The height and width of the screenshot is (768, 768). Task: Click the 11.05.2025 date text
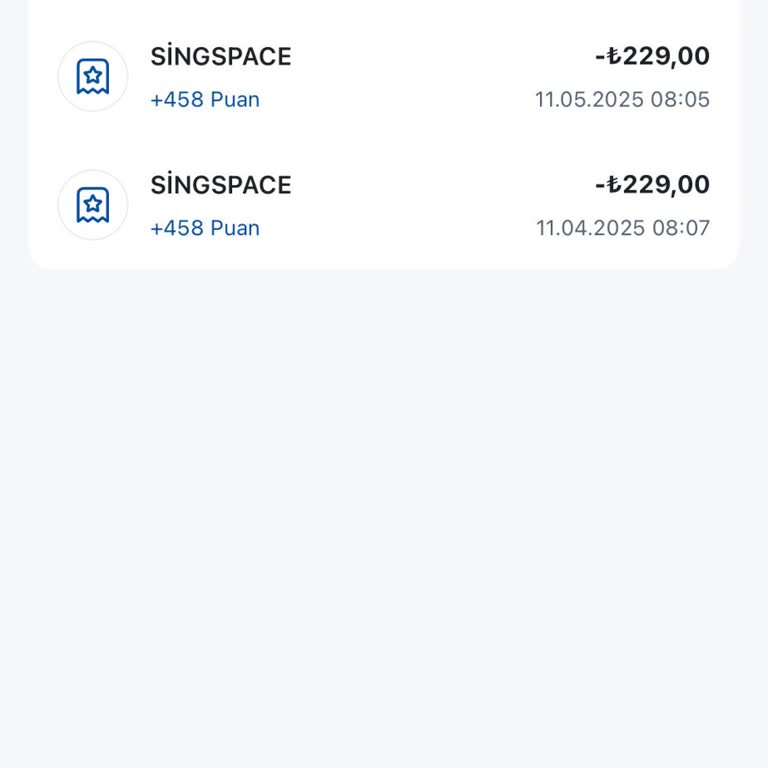click(x=590, y=100)
